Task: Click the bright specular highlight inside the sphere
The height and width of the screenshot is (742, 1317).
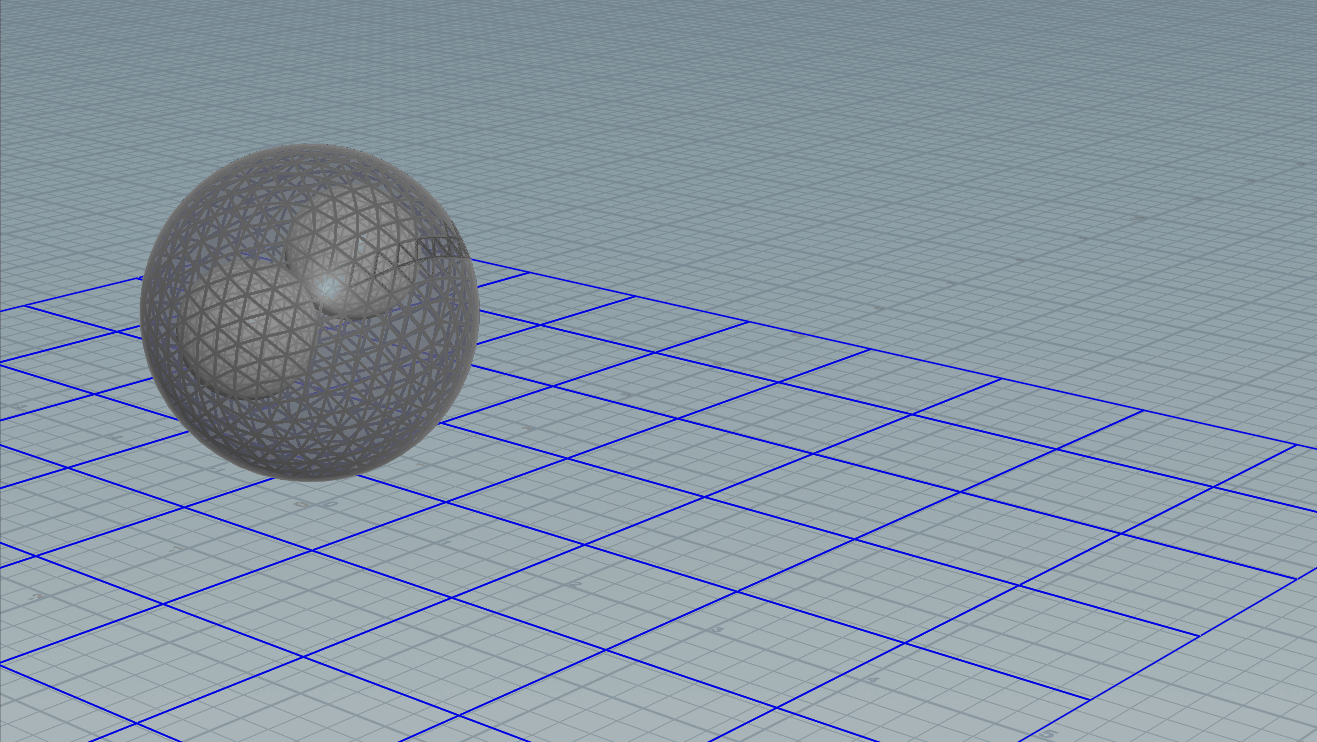Action: pos(333,287)
